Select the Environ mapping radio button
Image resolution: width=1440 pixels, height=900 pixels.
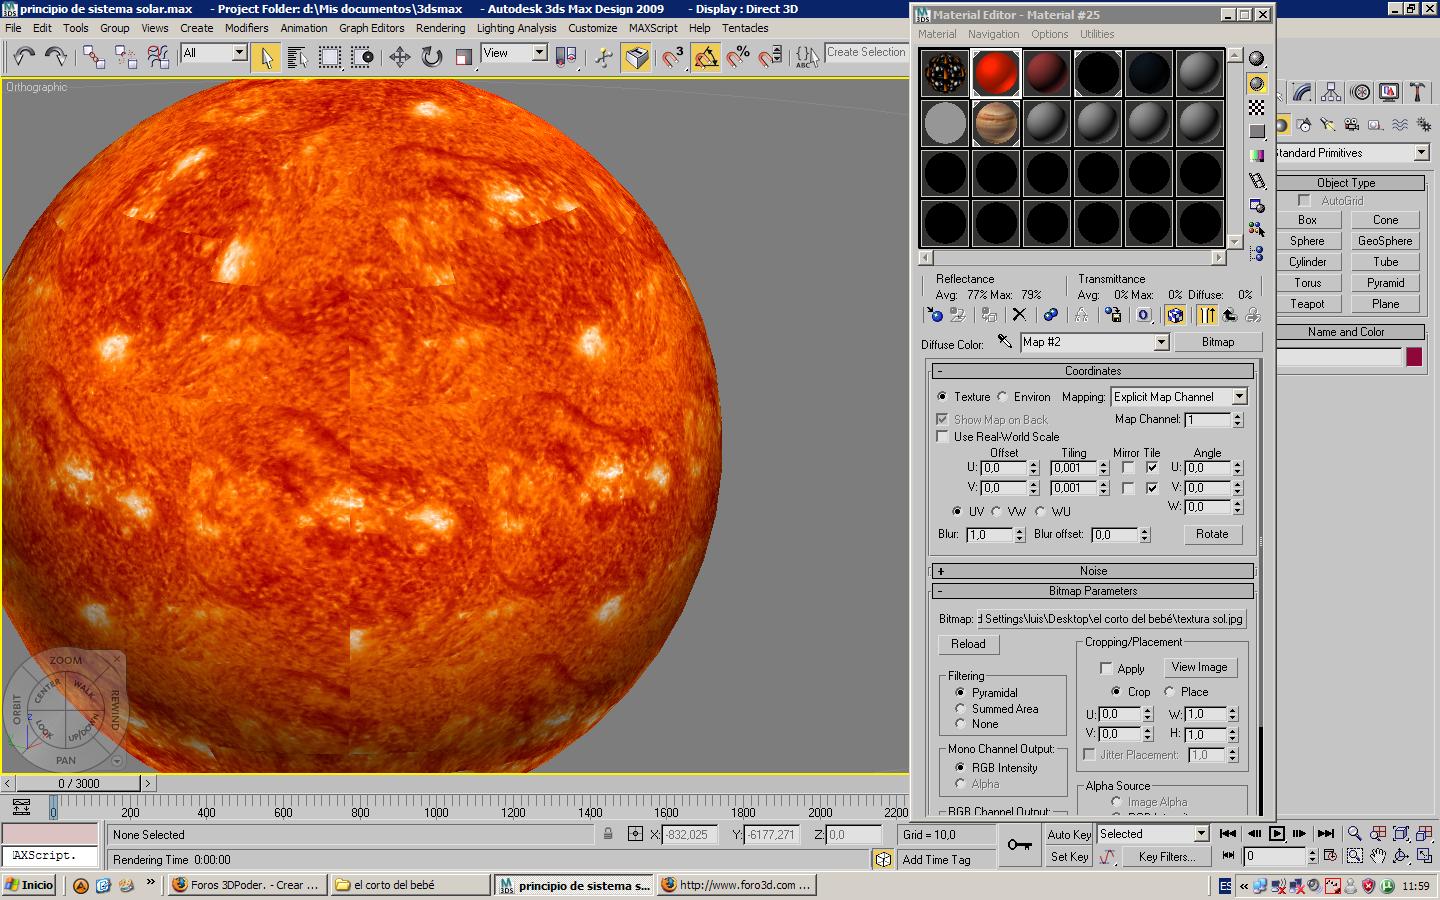1002,397
